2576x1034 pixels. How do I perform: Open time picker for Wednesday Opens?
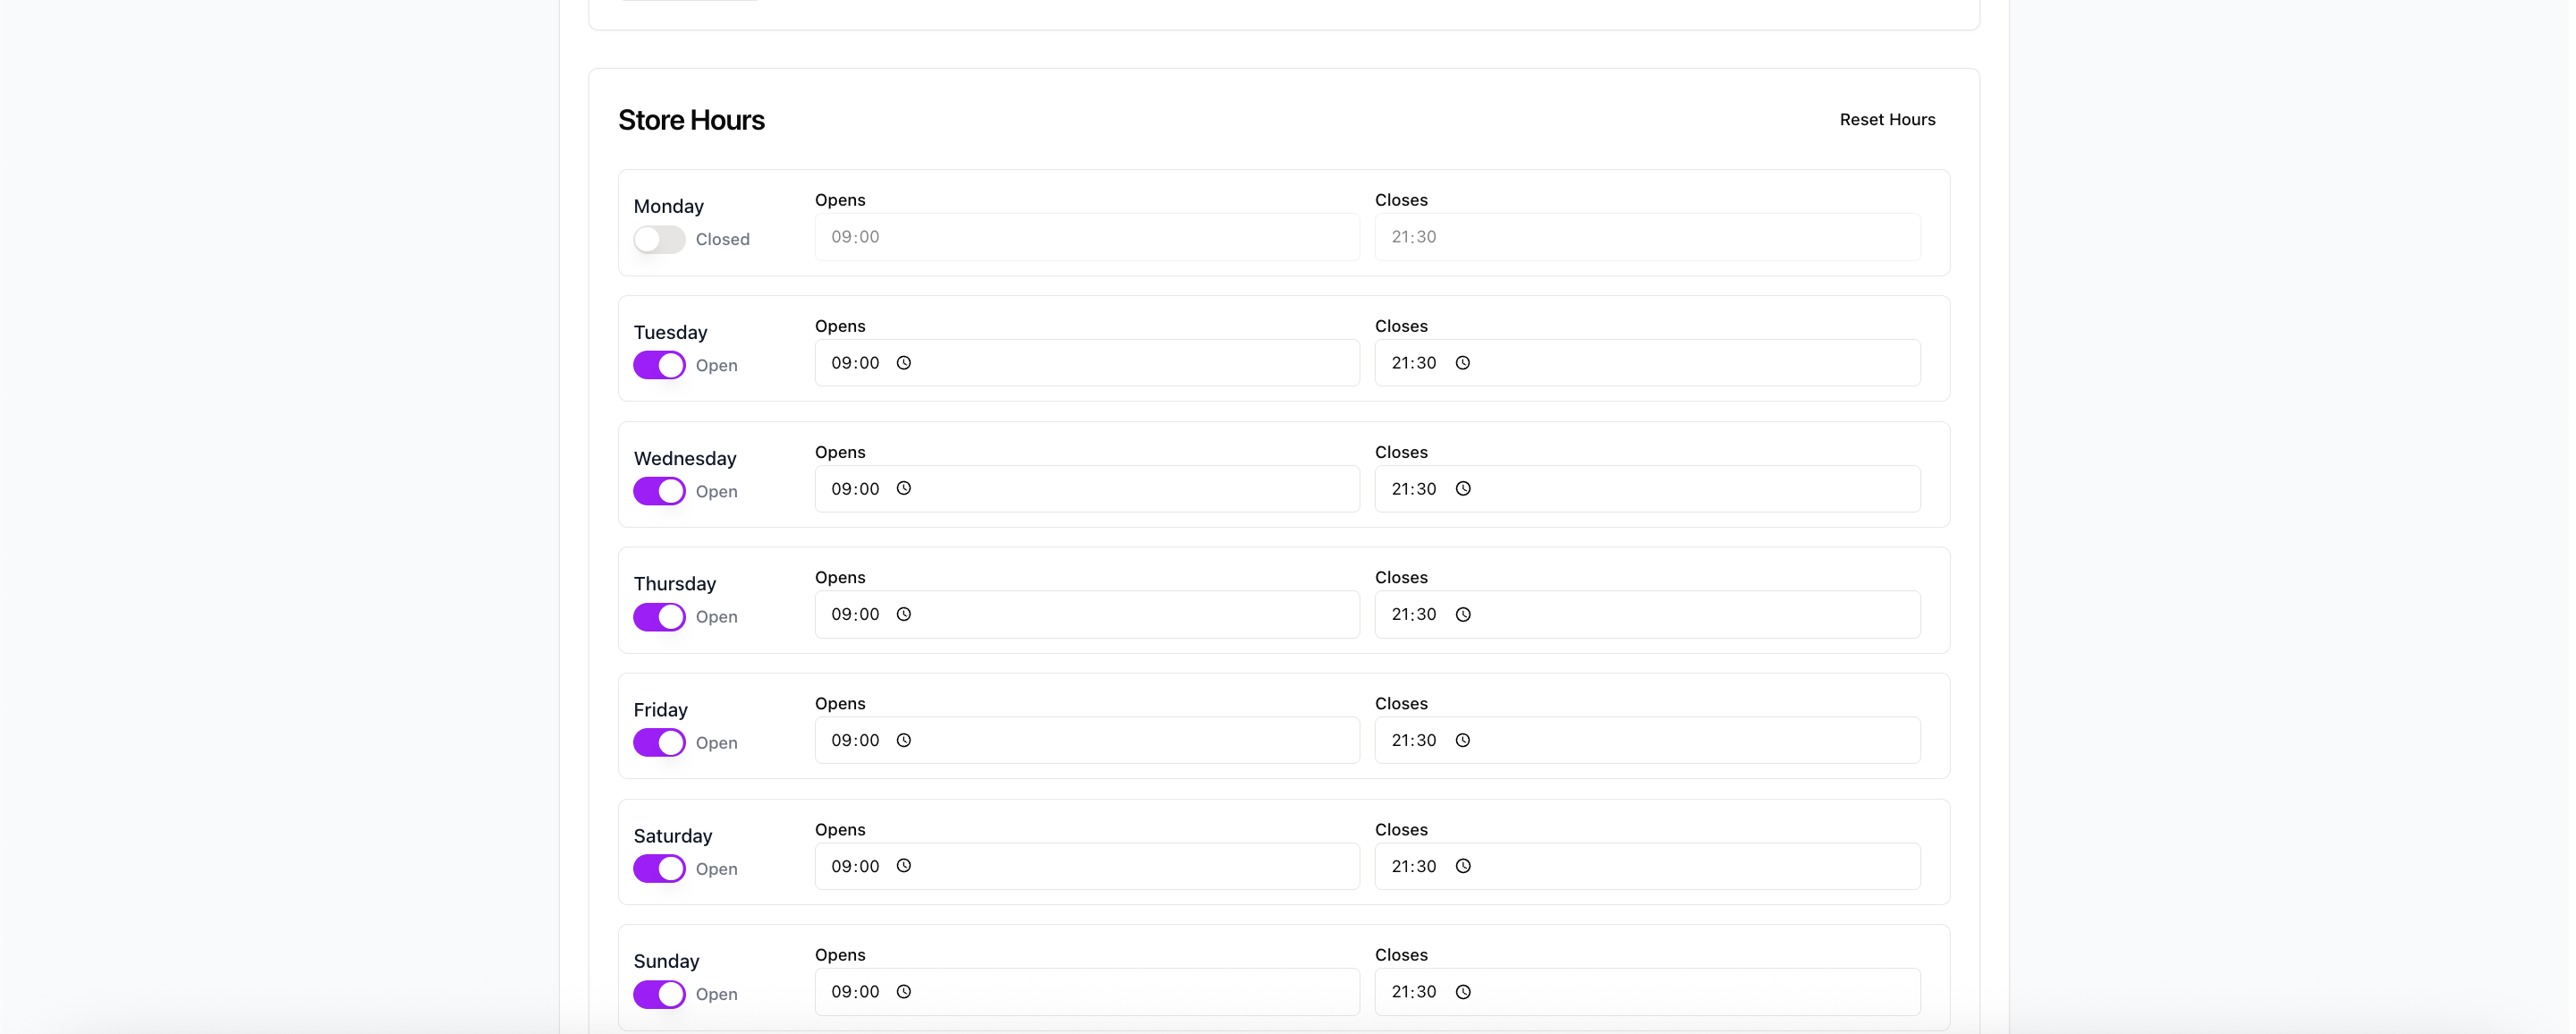[903, 489]
